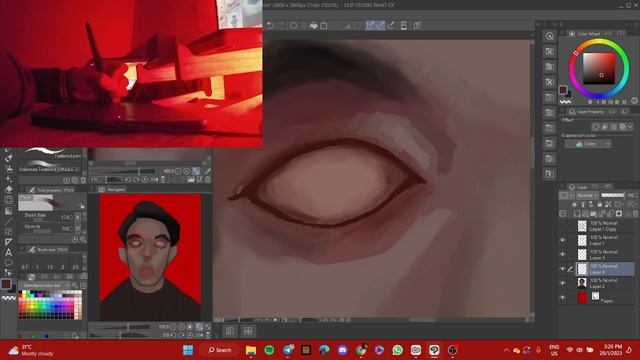640x360 pixels.
Task: Click the main color swatch below the toolbar
Action: tap(6, 284)
